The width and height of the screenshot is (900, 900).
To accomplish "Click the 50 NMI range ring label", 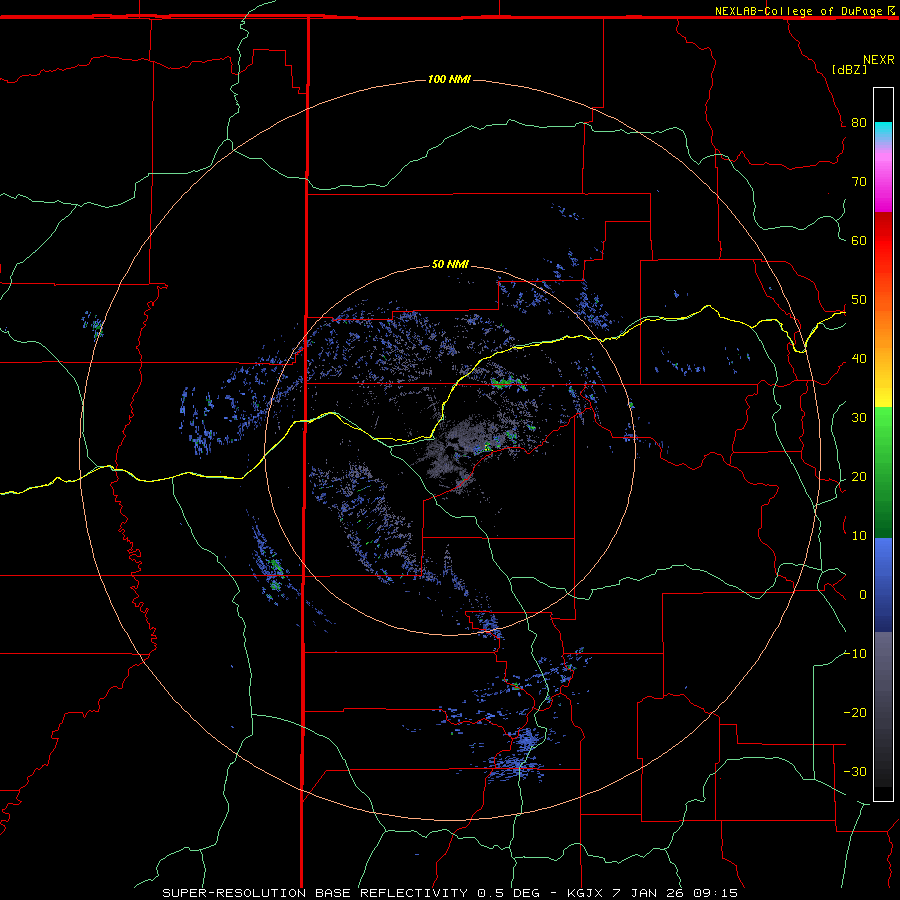I will pos(450,265).
